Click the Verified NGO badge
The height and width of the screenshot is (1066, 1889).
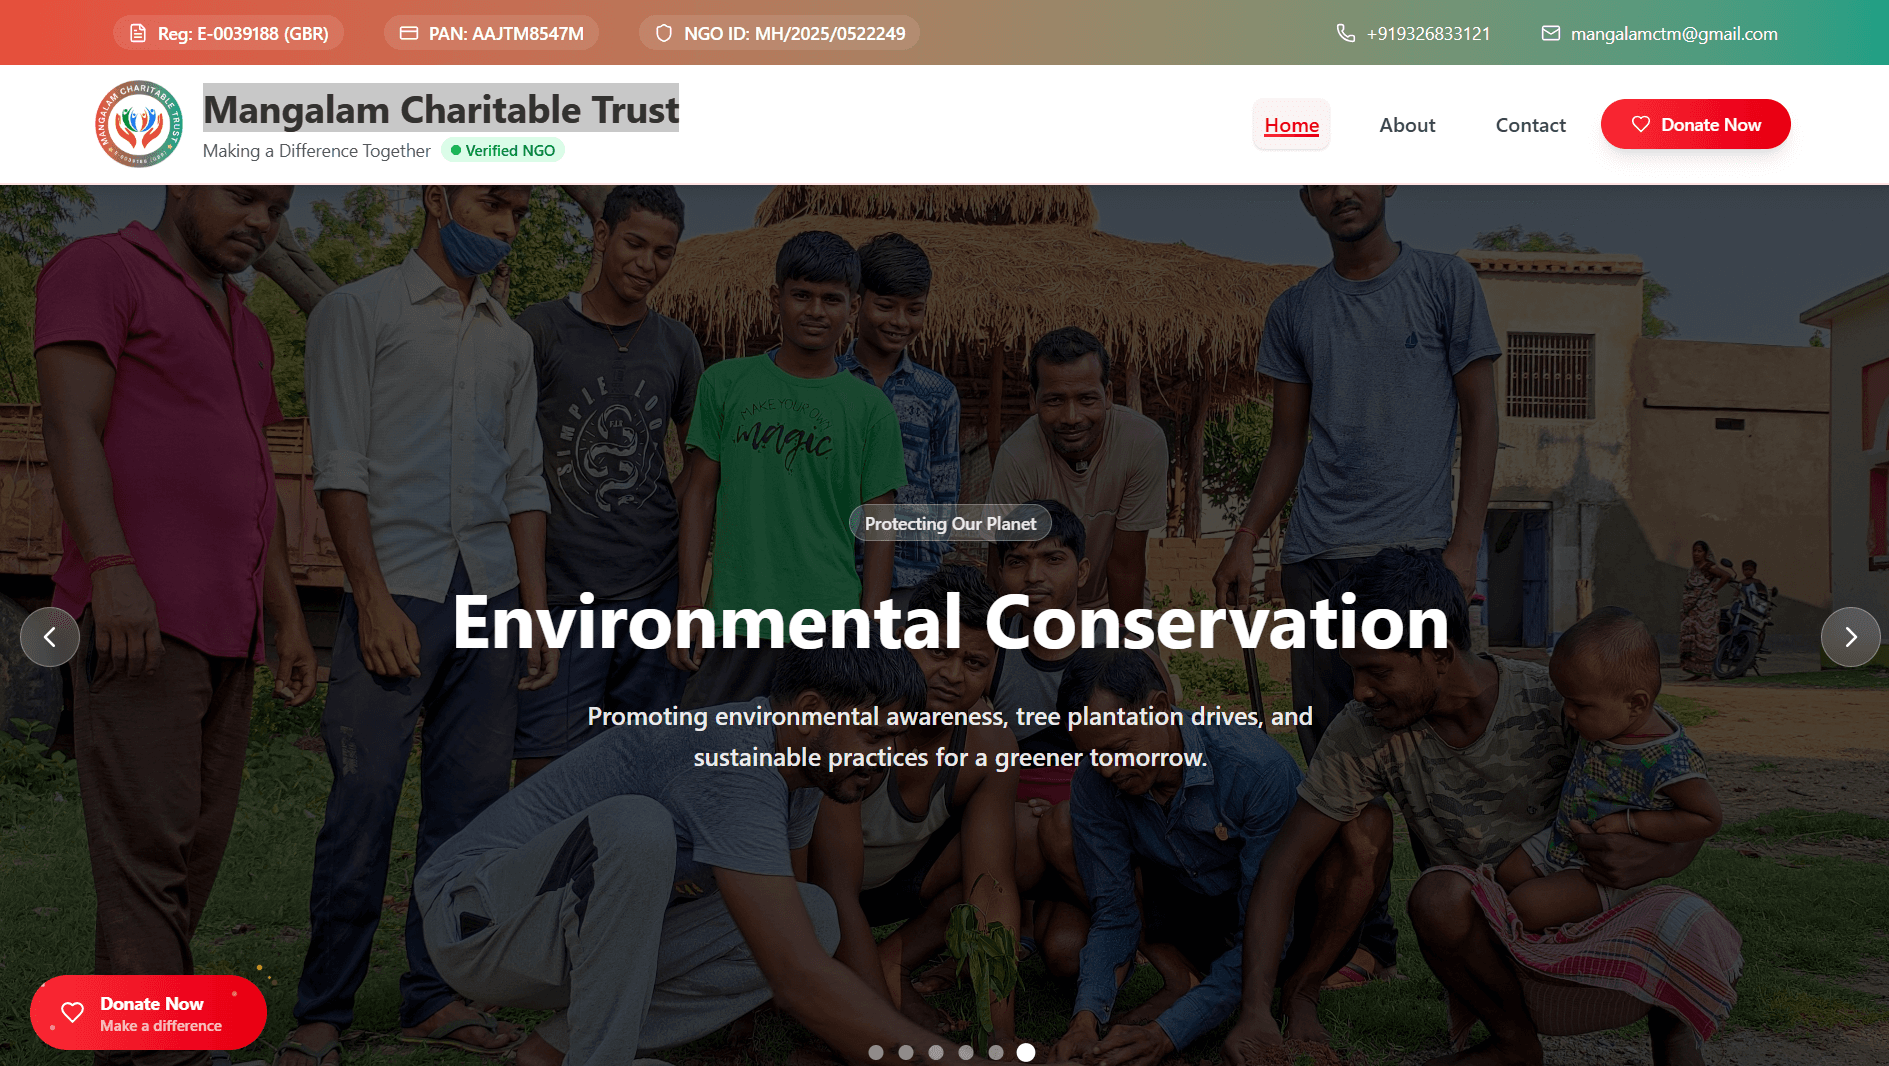[x=503, y=150]
